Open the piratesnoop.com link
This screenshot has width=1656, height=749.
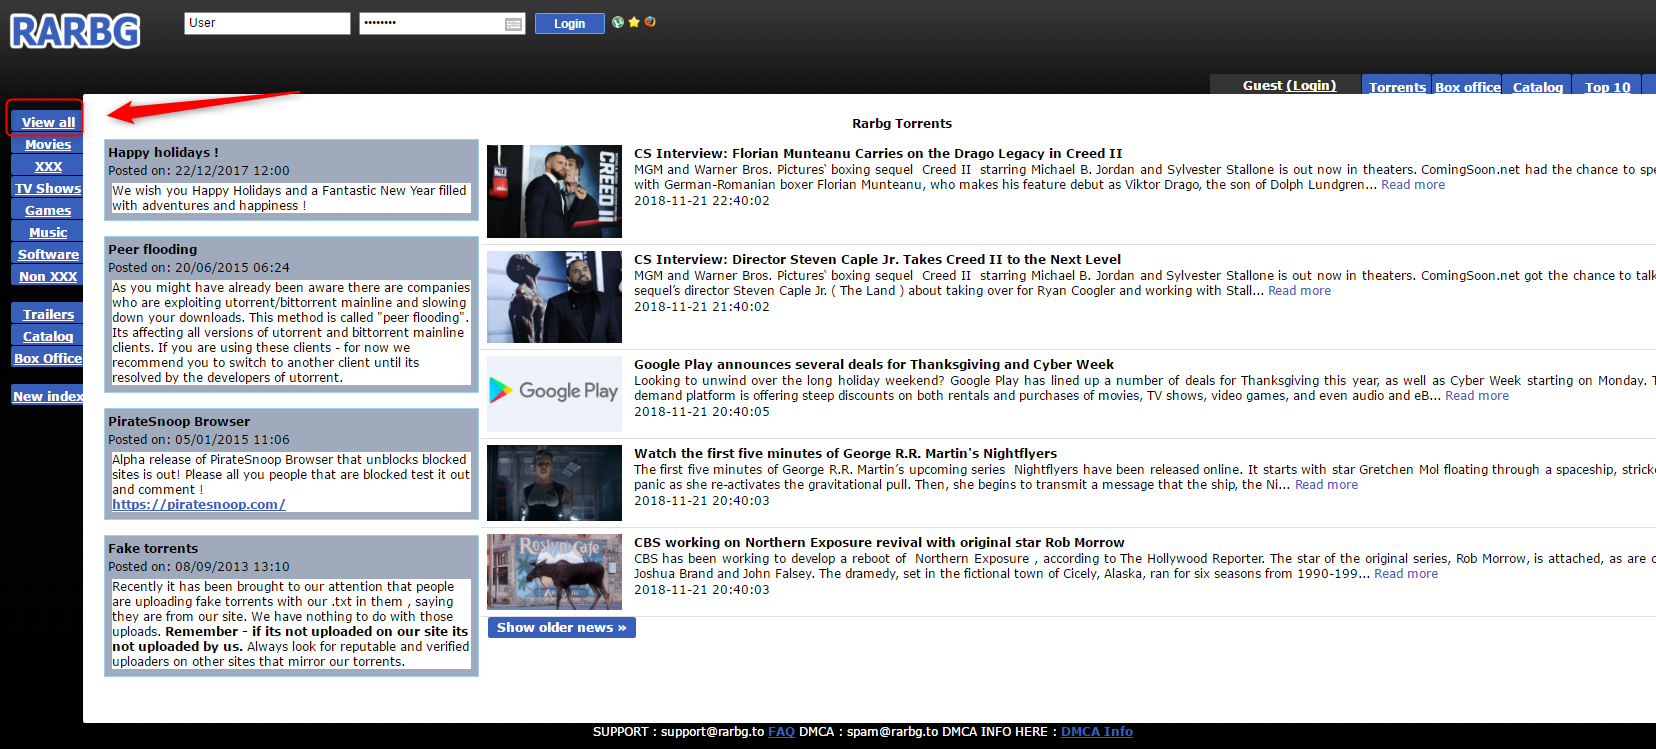click(x=199, y=505)
